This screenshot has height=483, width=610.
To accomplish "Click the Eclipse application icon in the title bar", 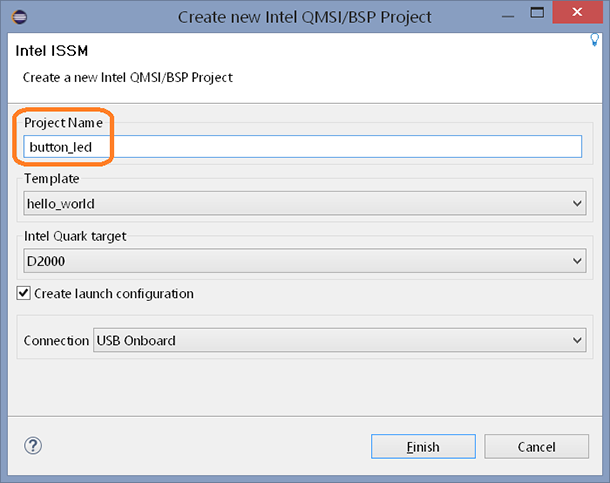I will pyautogui.click(x=19, y=17).
